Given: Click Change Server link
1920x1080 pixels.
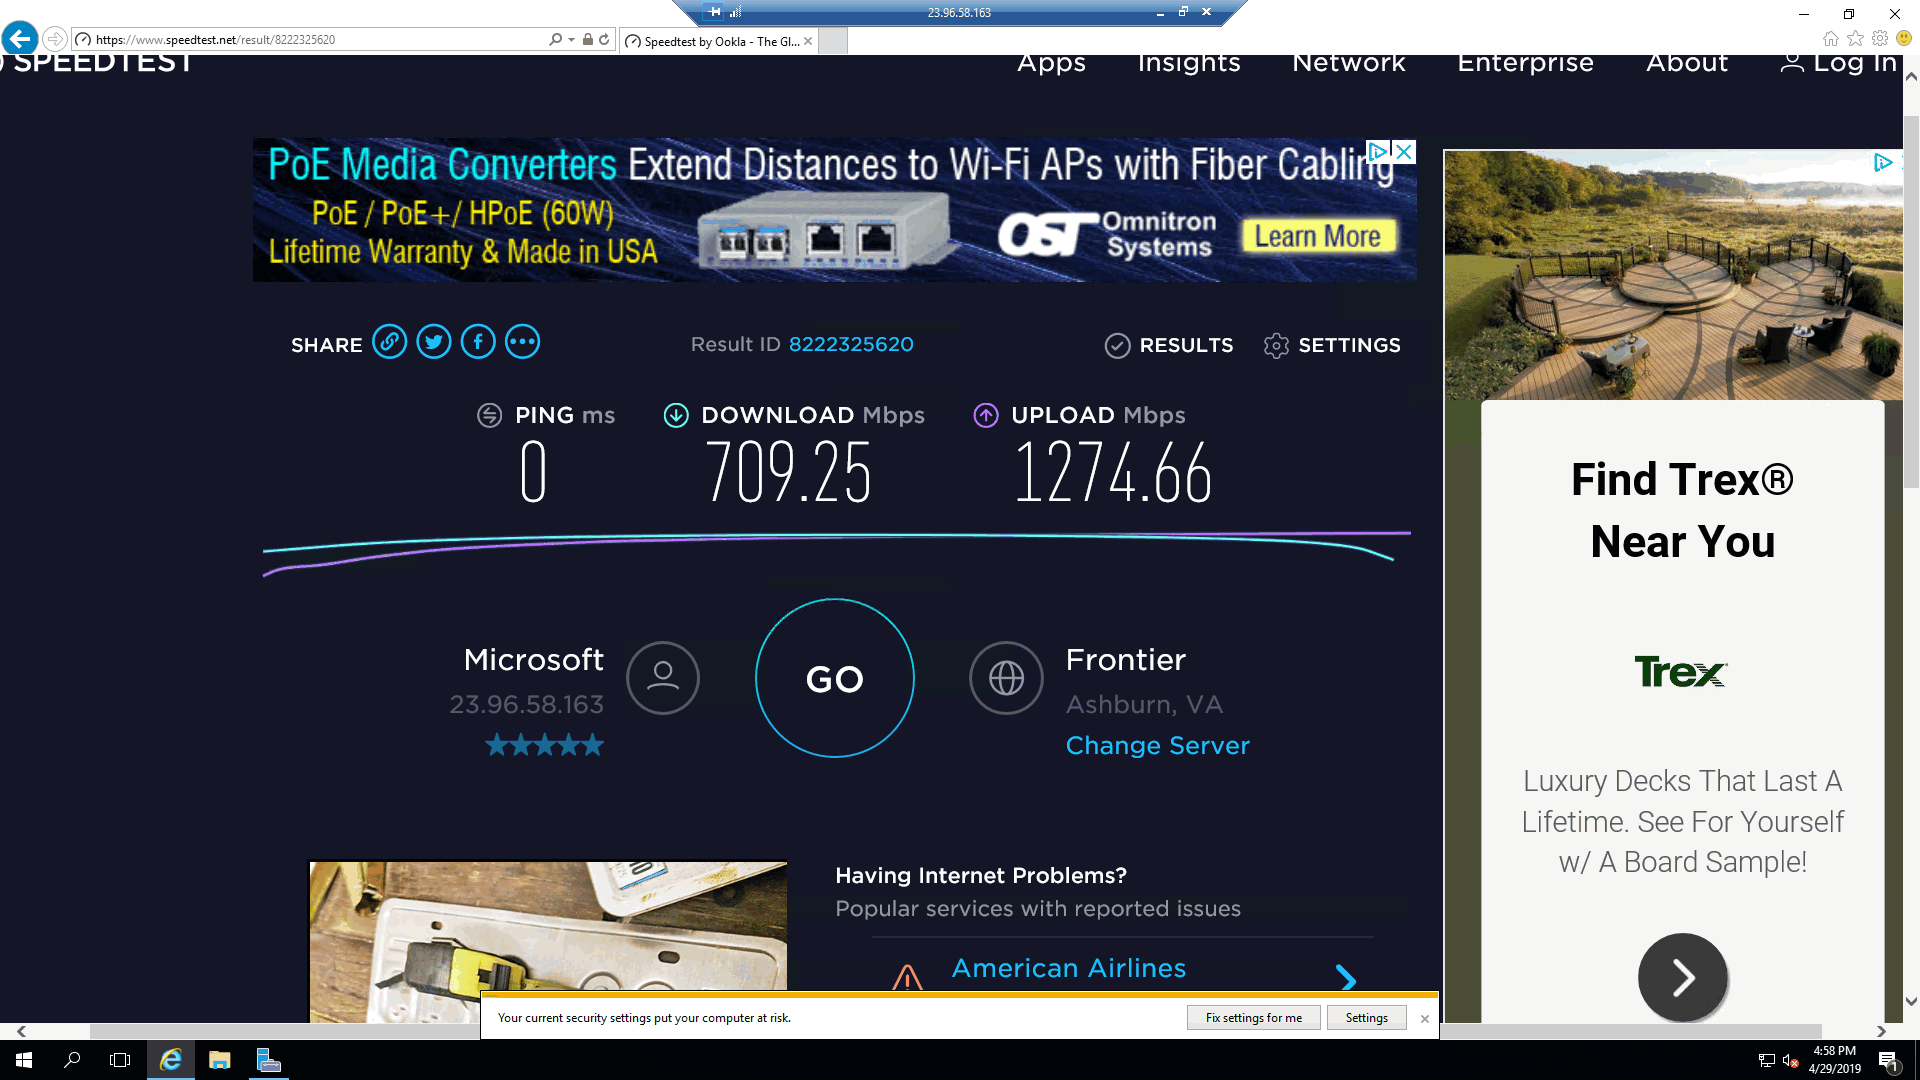Looking at the screenshot, I should click(1158, 745).
